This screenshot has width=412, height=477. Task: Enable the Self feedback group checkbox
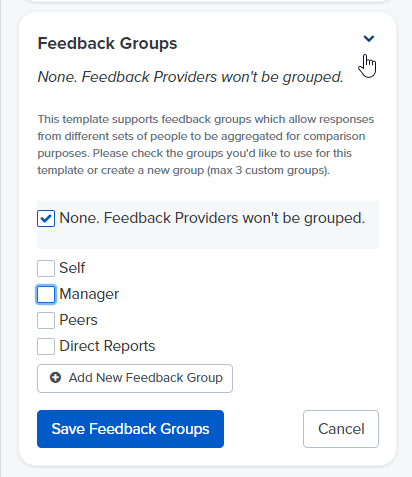click(46, 269)
